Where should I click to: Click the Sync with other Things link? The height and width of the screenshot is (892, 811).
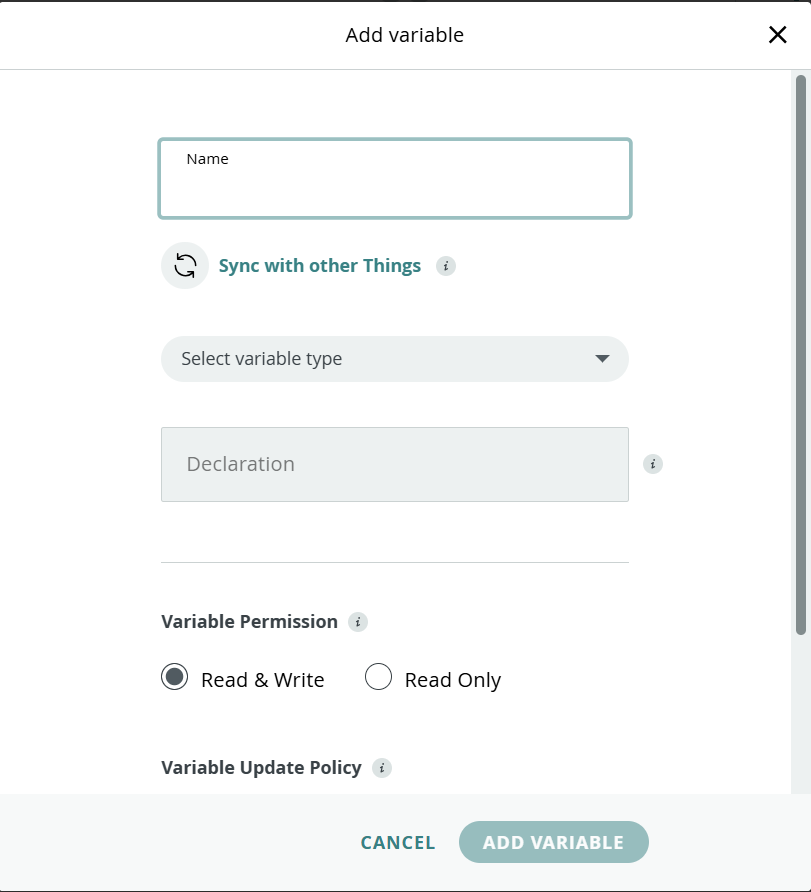(x=320, y=266)
